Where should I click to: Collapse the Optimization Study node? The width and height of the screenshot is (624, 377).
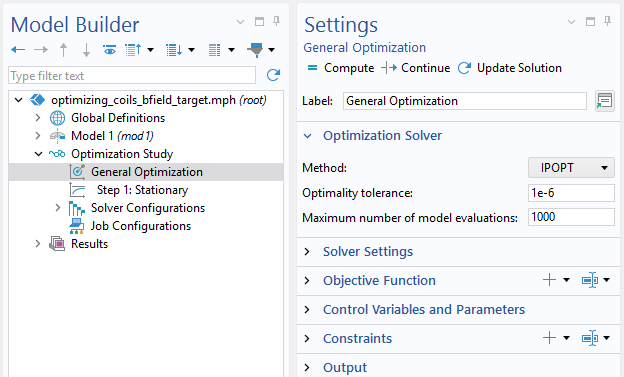coord(38,154)
